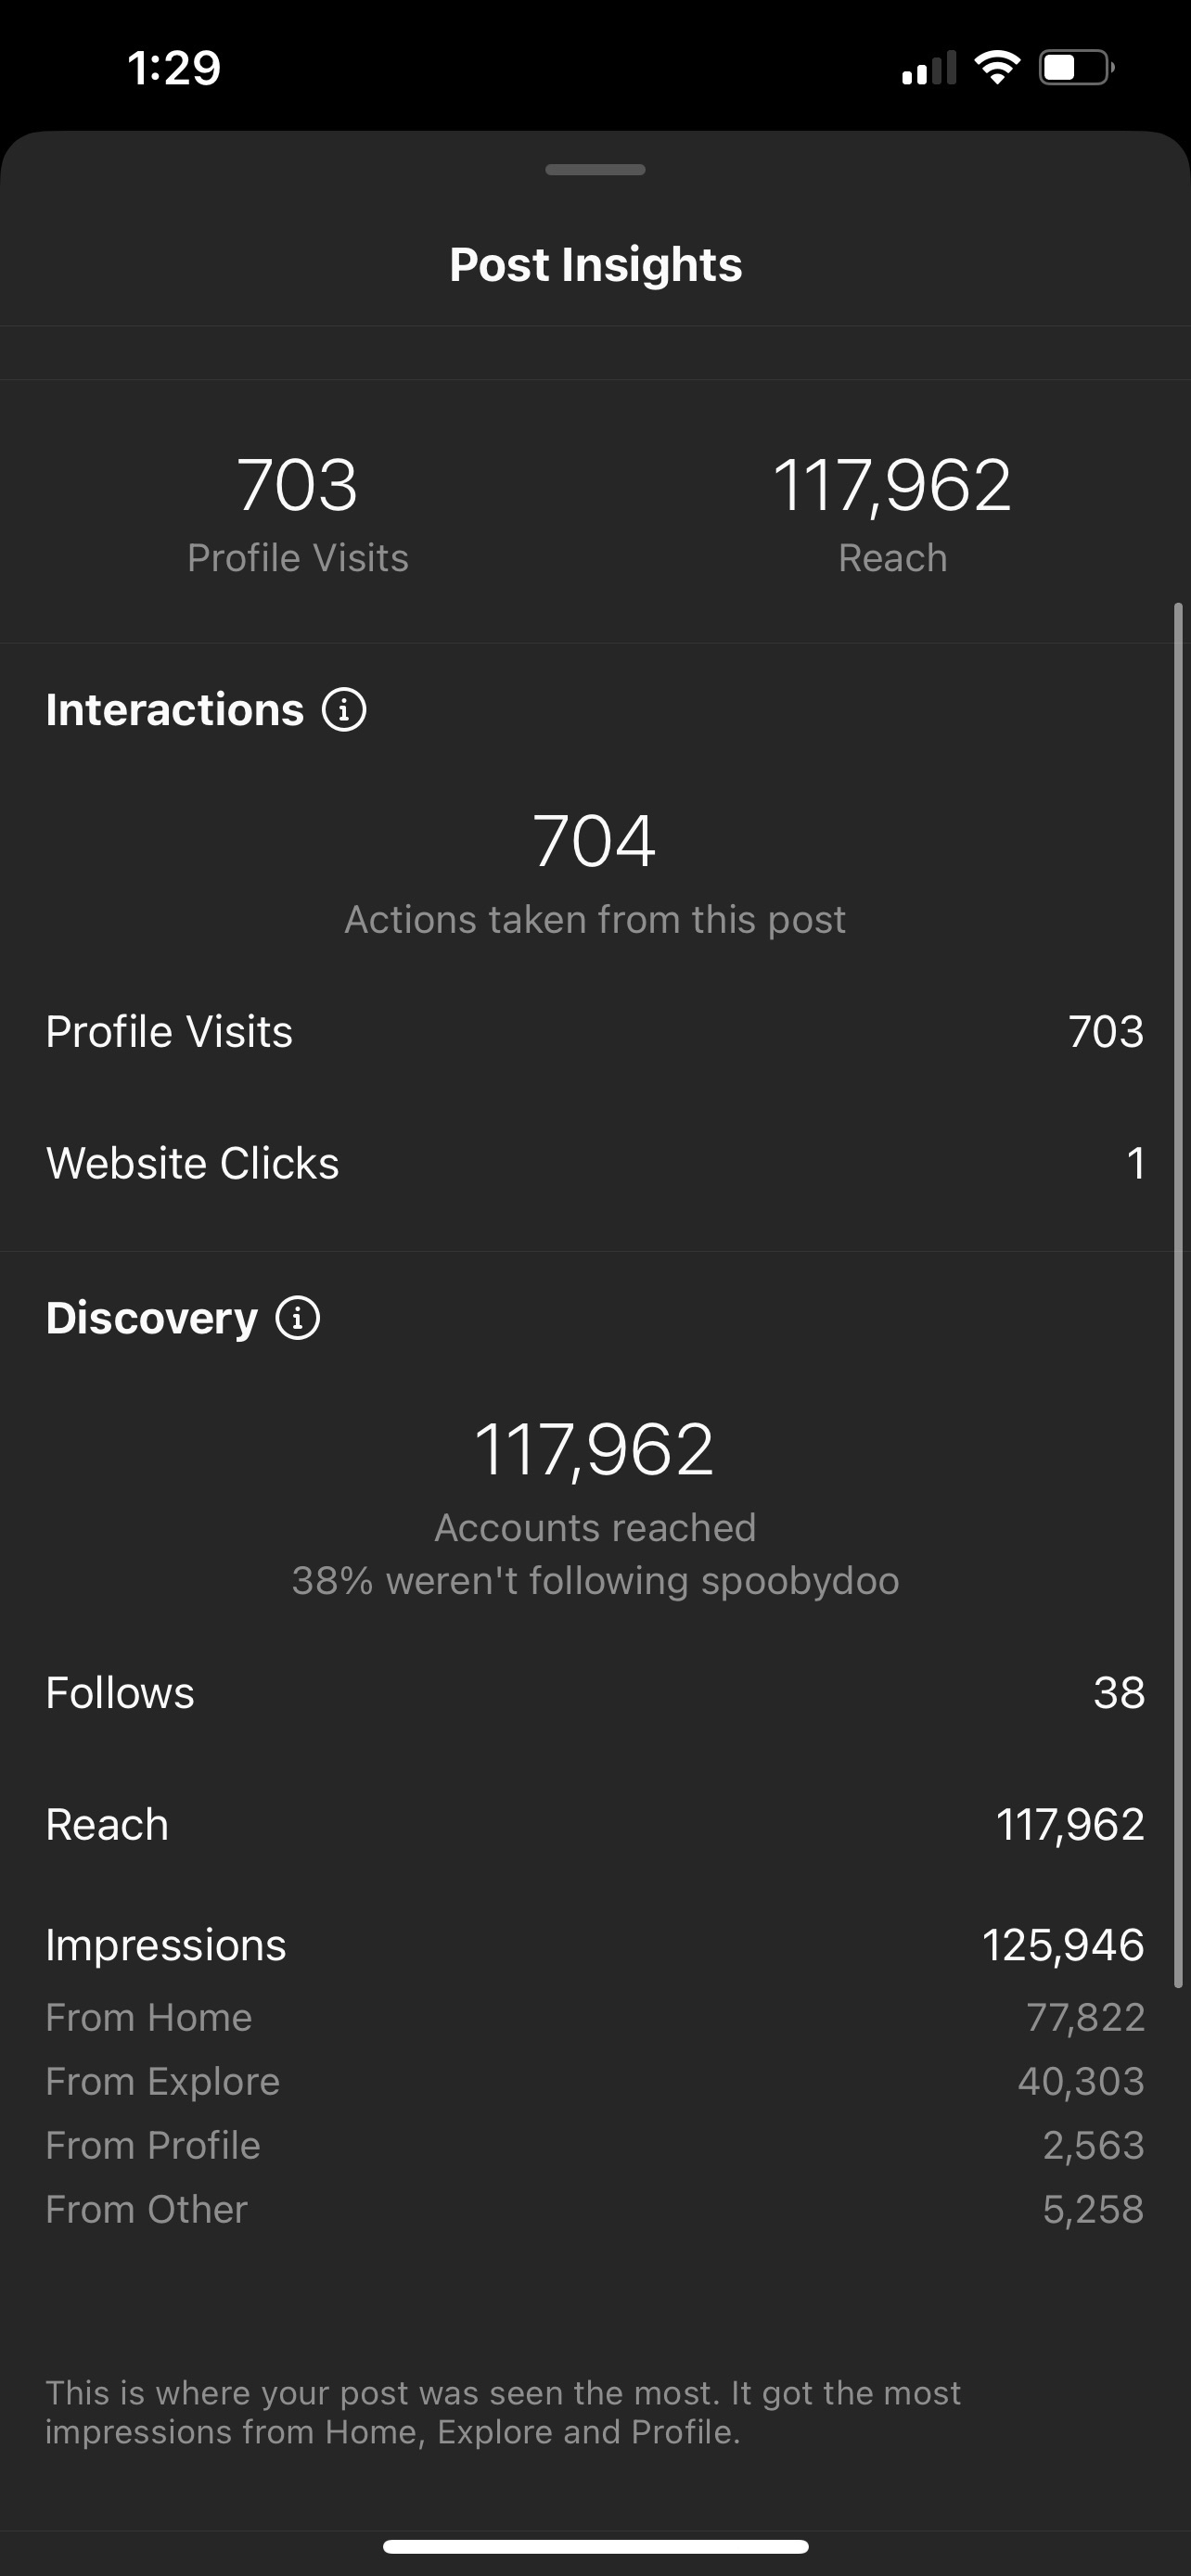Tap the Discovery info icon

pos(298,1318)
